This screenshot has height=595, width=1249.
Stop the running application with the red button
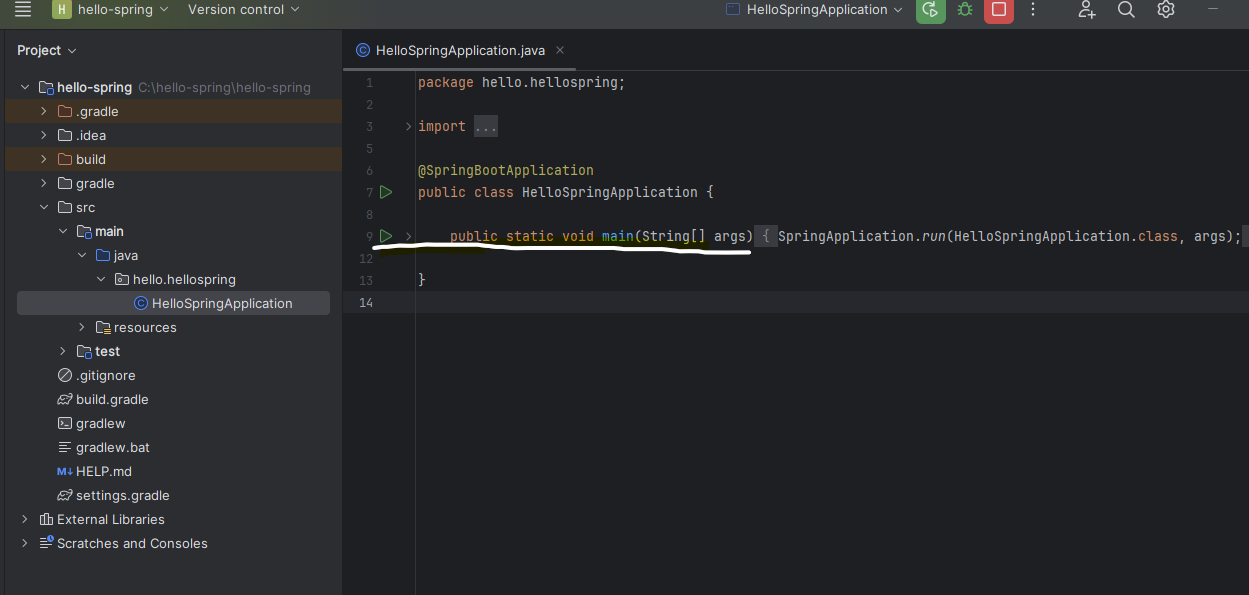(x=998, y=10)
